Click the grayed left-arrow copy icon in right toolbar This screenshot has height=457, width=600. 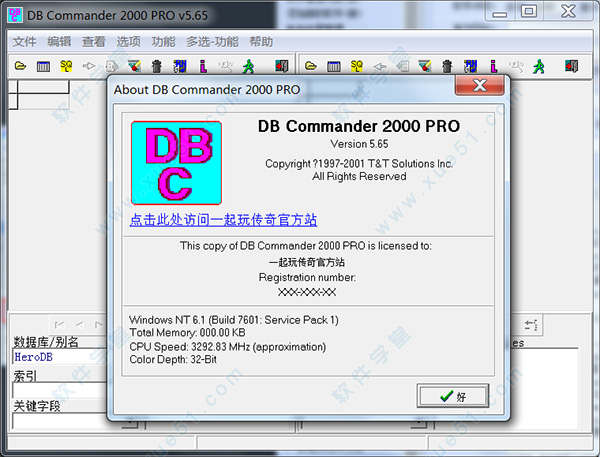click(380, 66)
